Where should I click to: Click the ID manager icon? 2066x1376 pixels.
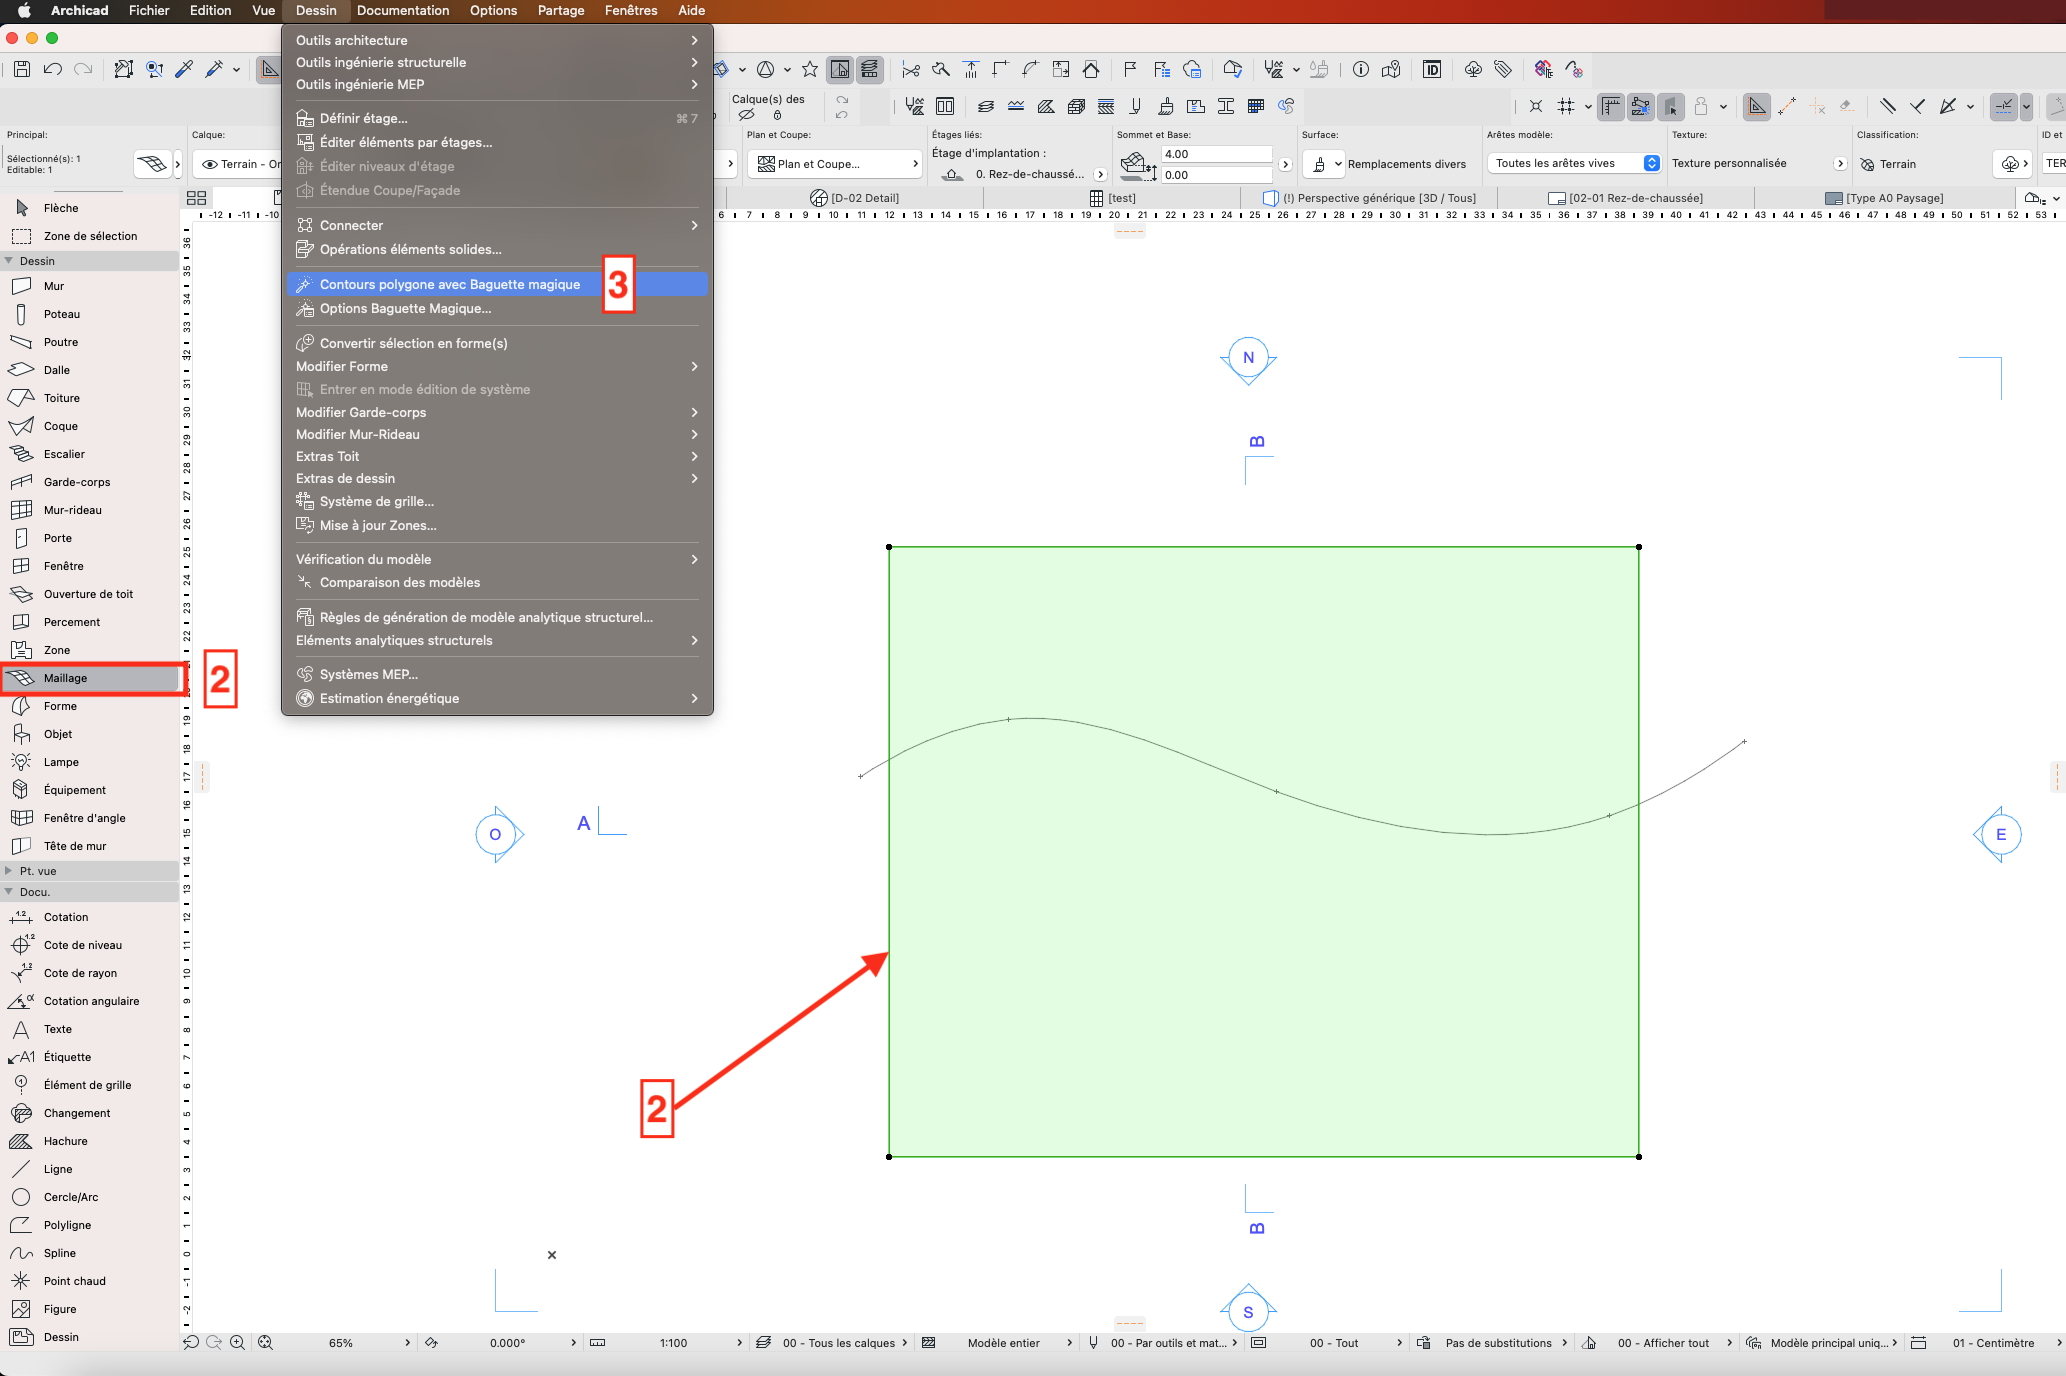(1432, 69)
